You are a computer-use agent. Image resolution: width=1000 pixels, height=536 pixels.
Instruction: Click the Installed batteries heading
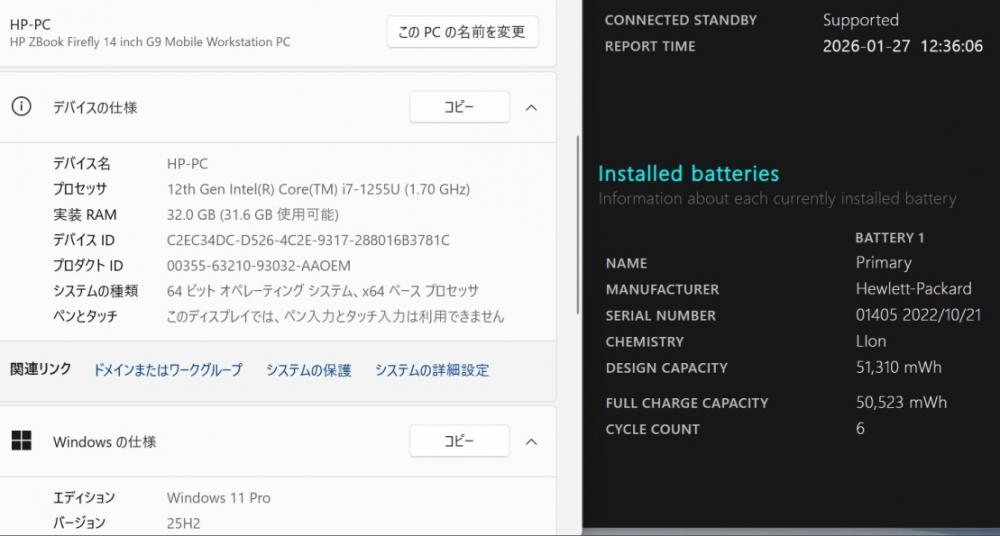tap(688, 174)
